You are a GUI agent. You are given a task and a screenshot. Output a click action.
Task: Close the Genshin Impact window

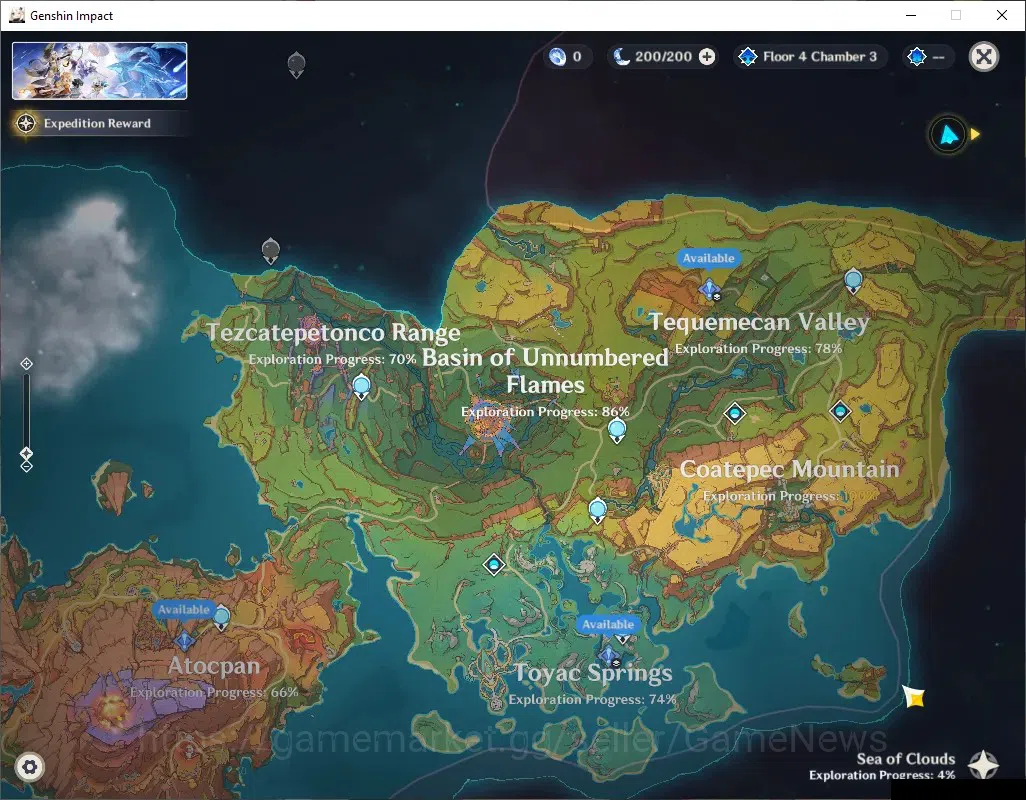tap(1001, 15)
